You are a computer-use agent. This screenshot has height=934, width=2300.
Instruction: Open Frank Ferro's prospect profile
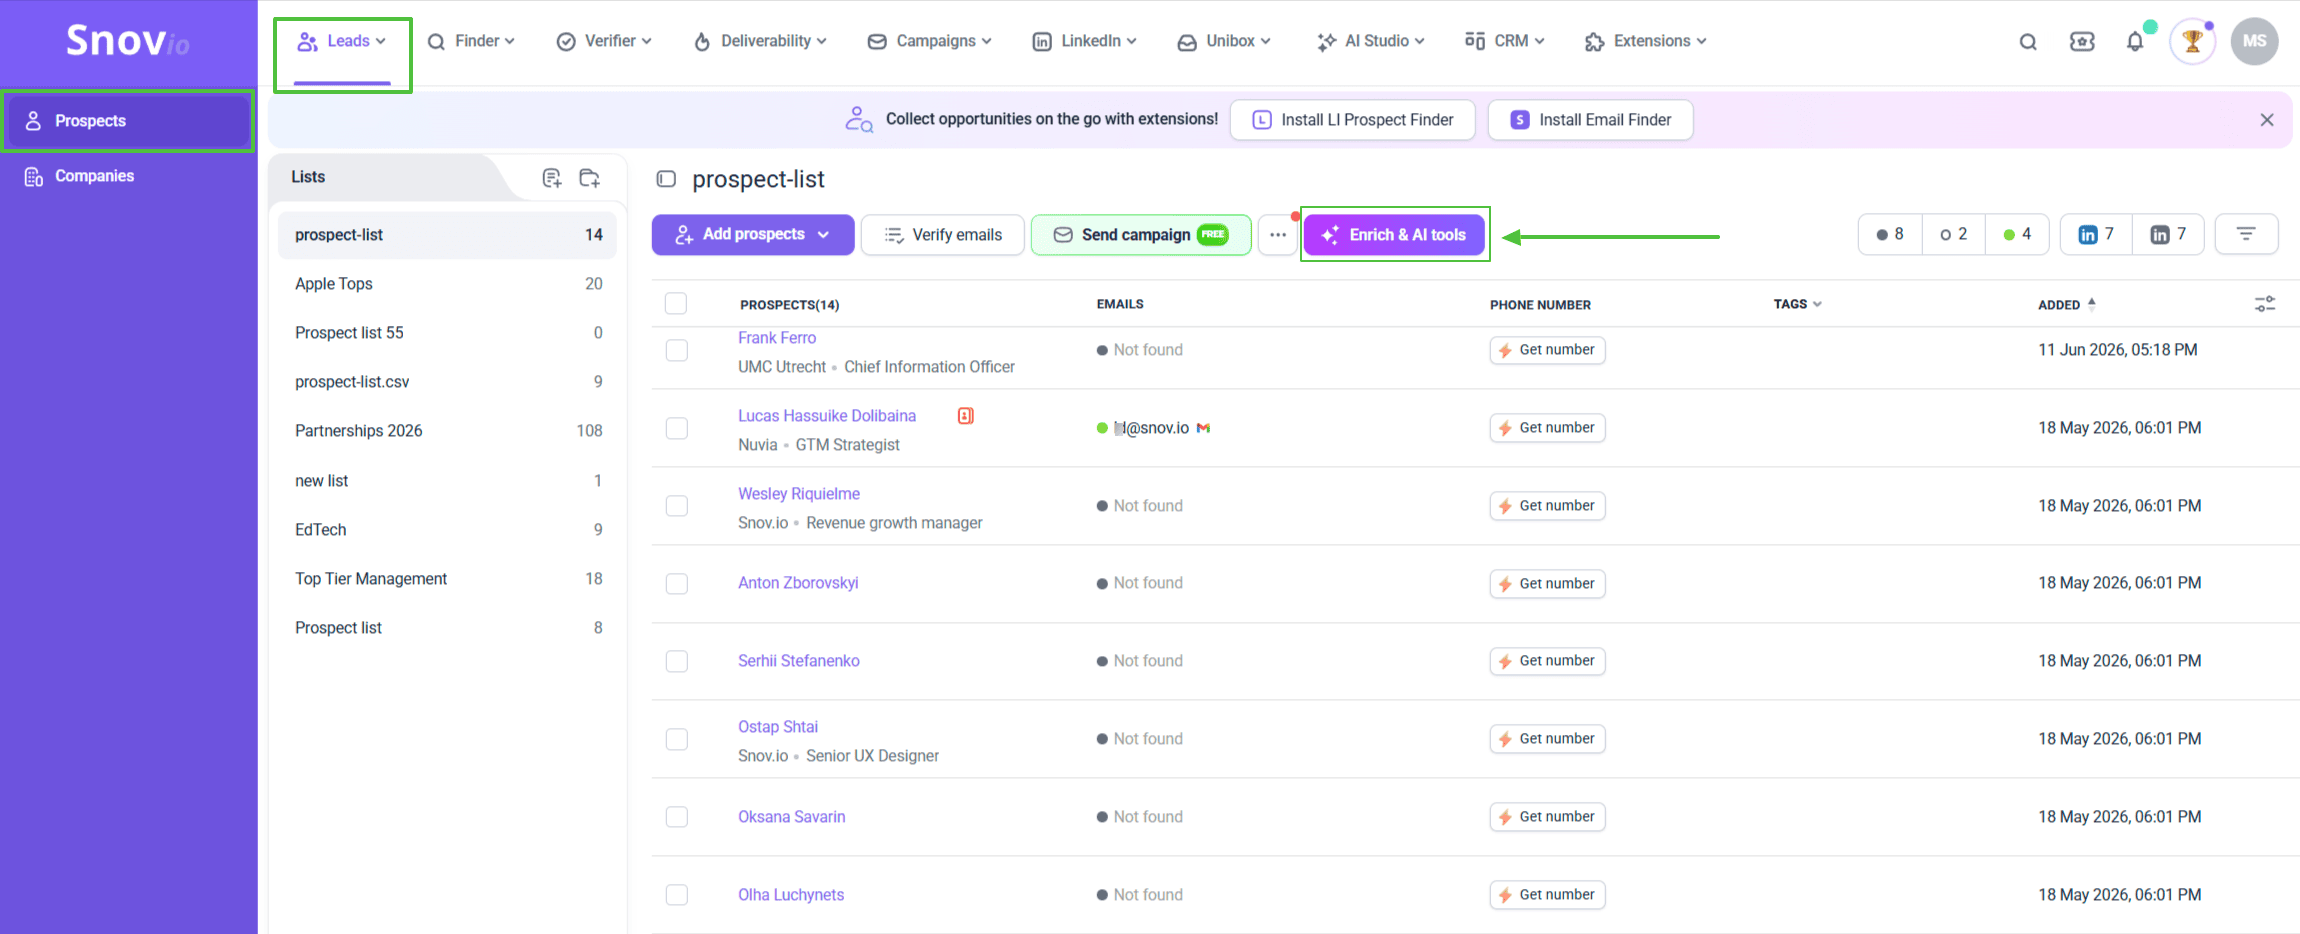point(777,338)
